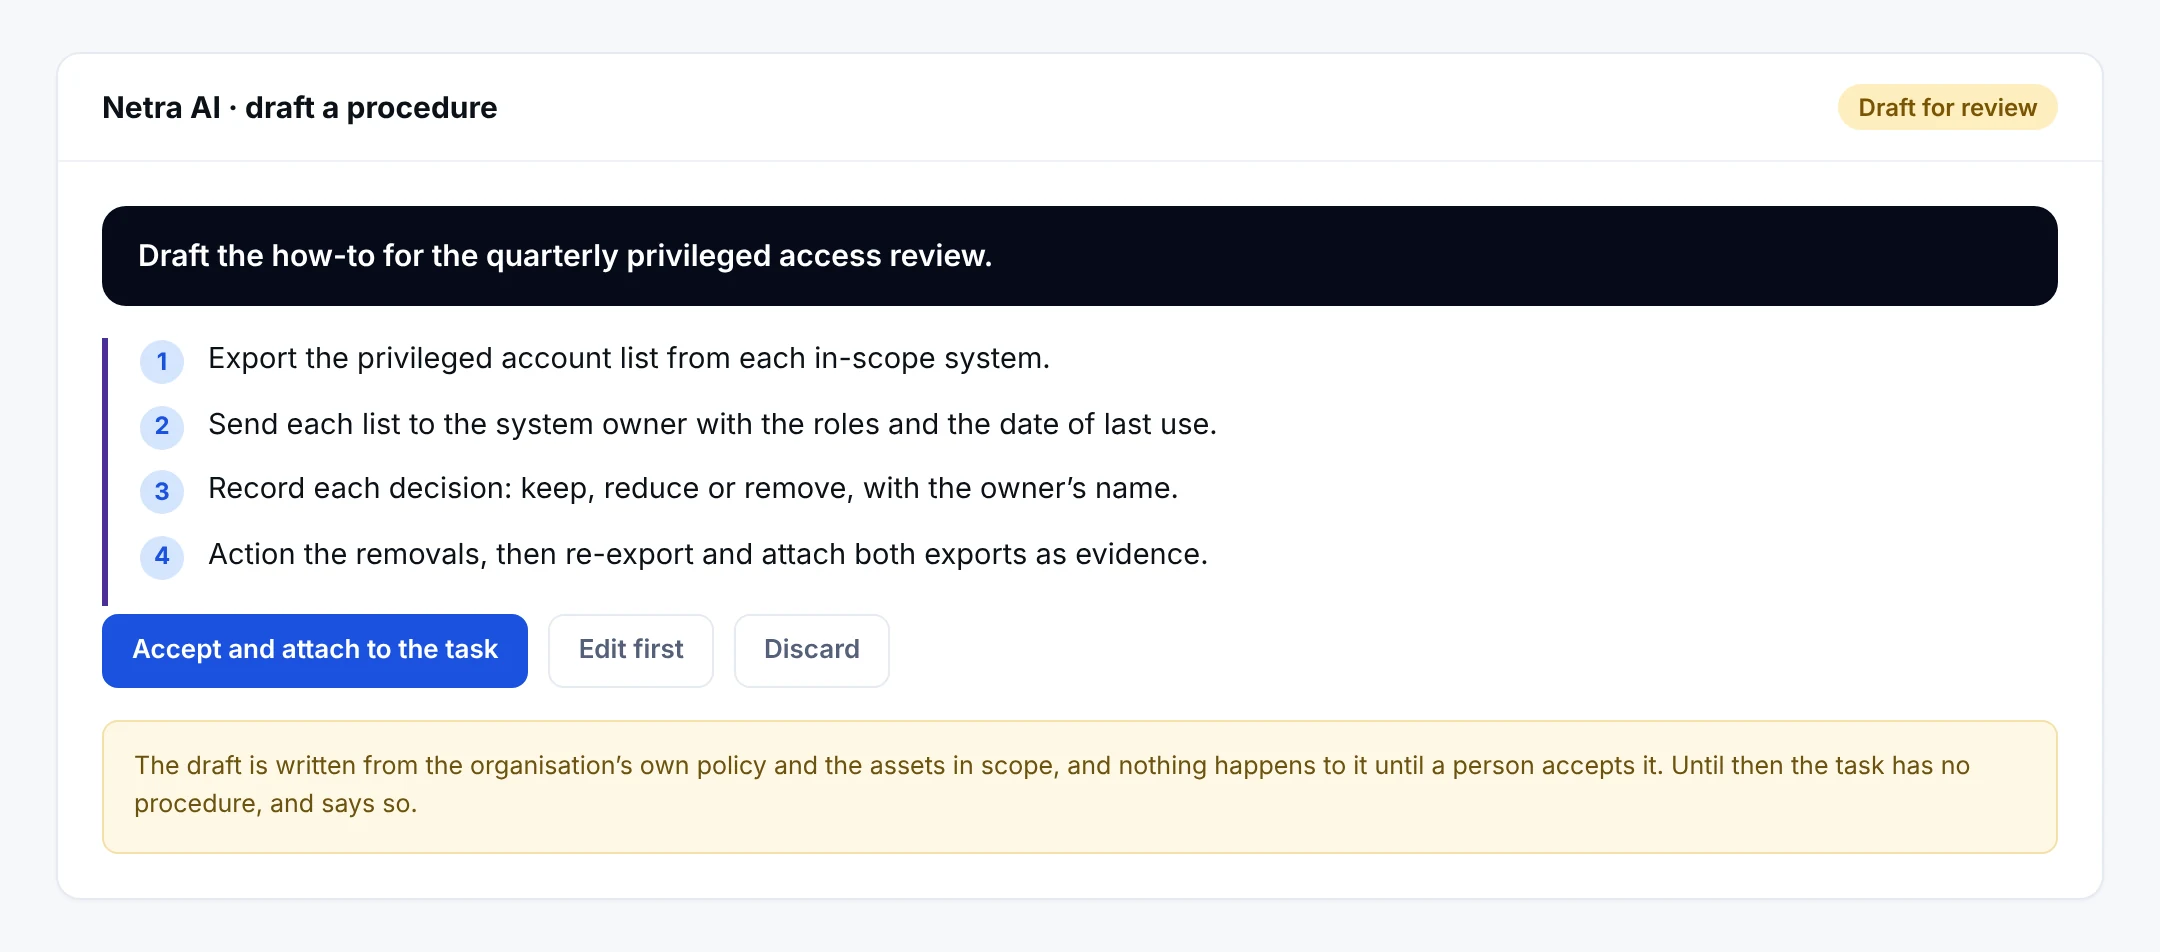Click step number 3 circle

coord(162,492)
